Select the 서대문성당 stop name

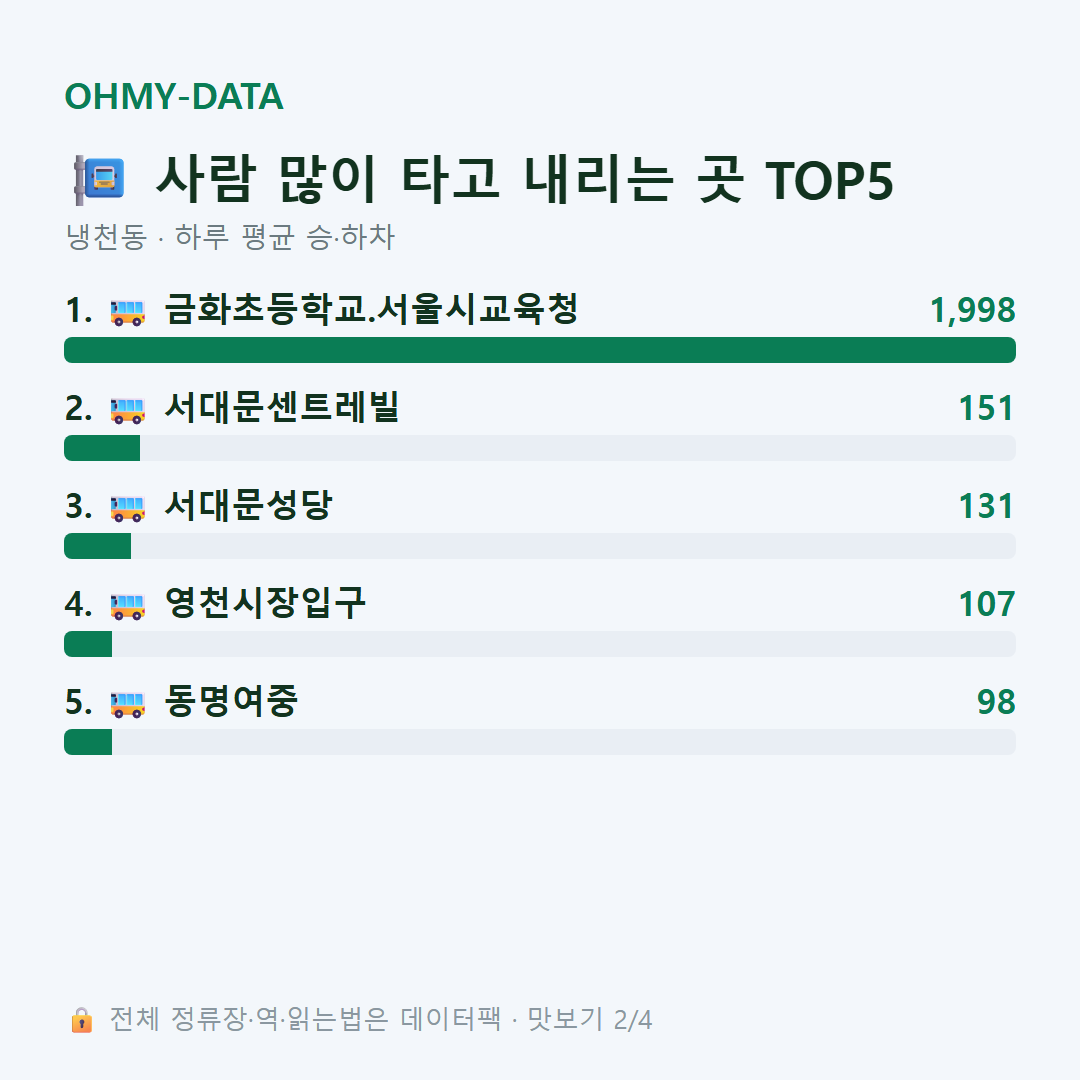pyautogui.click(x=249, y=505)
